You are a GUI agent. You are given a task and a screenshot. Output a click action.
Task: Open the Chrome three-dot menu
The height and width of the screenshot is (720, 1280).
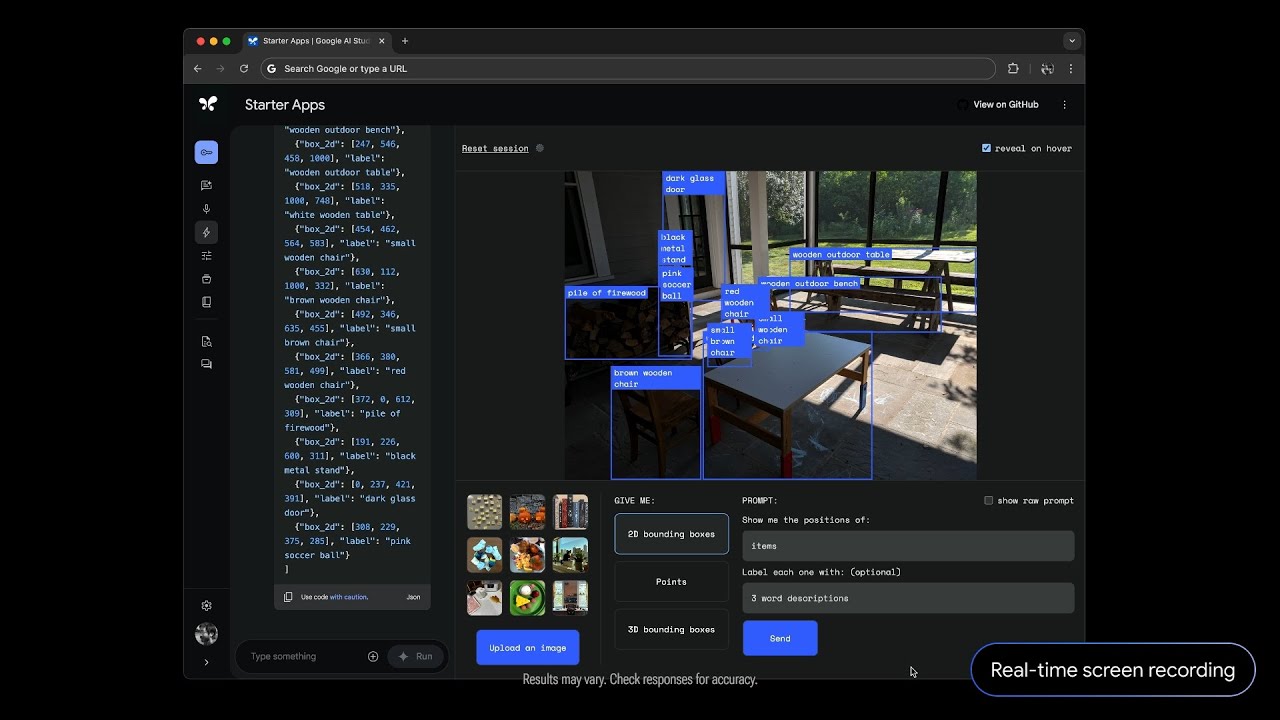coord(1071,68)
